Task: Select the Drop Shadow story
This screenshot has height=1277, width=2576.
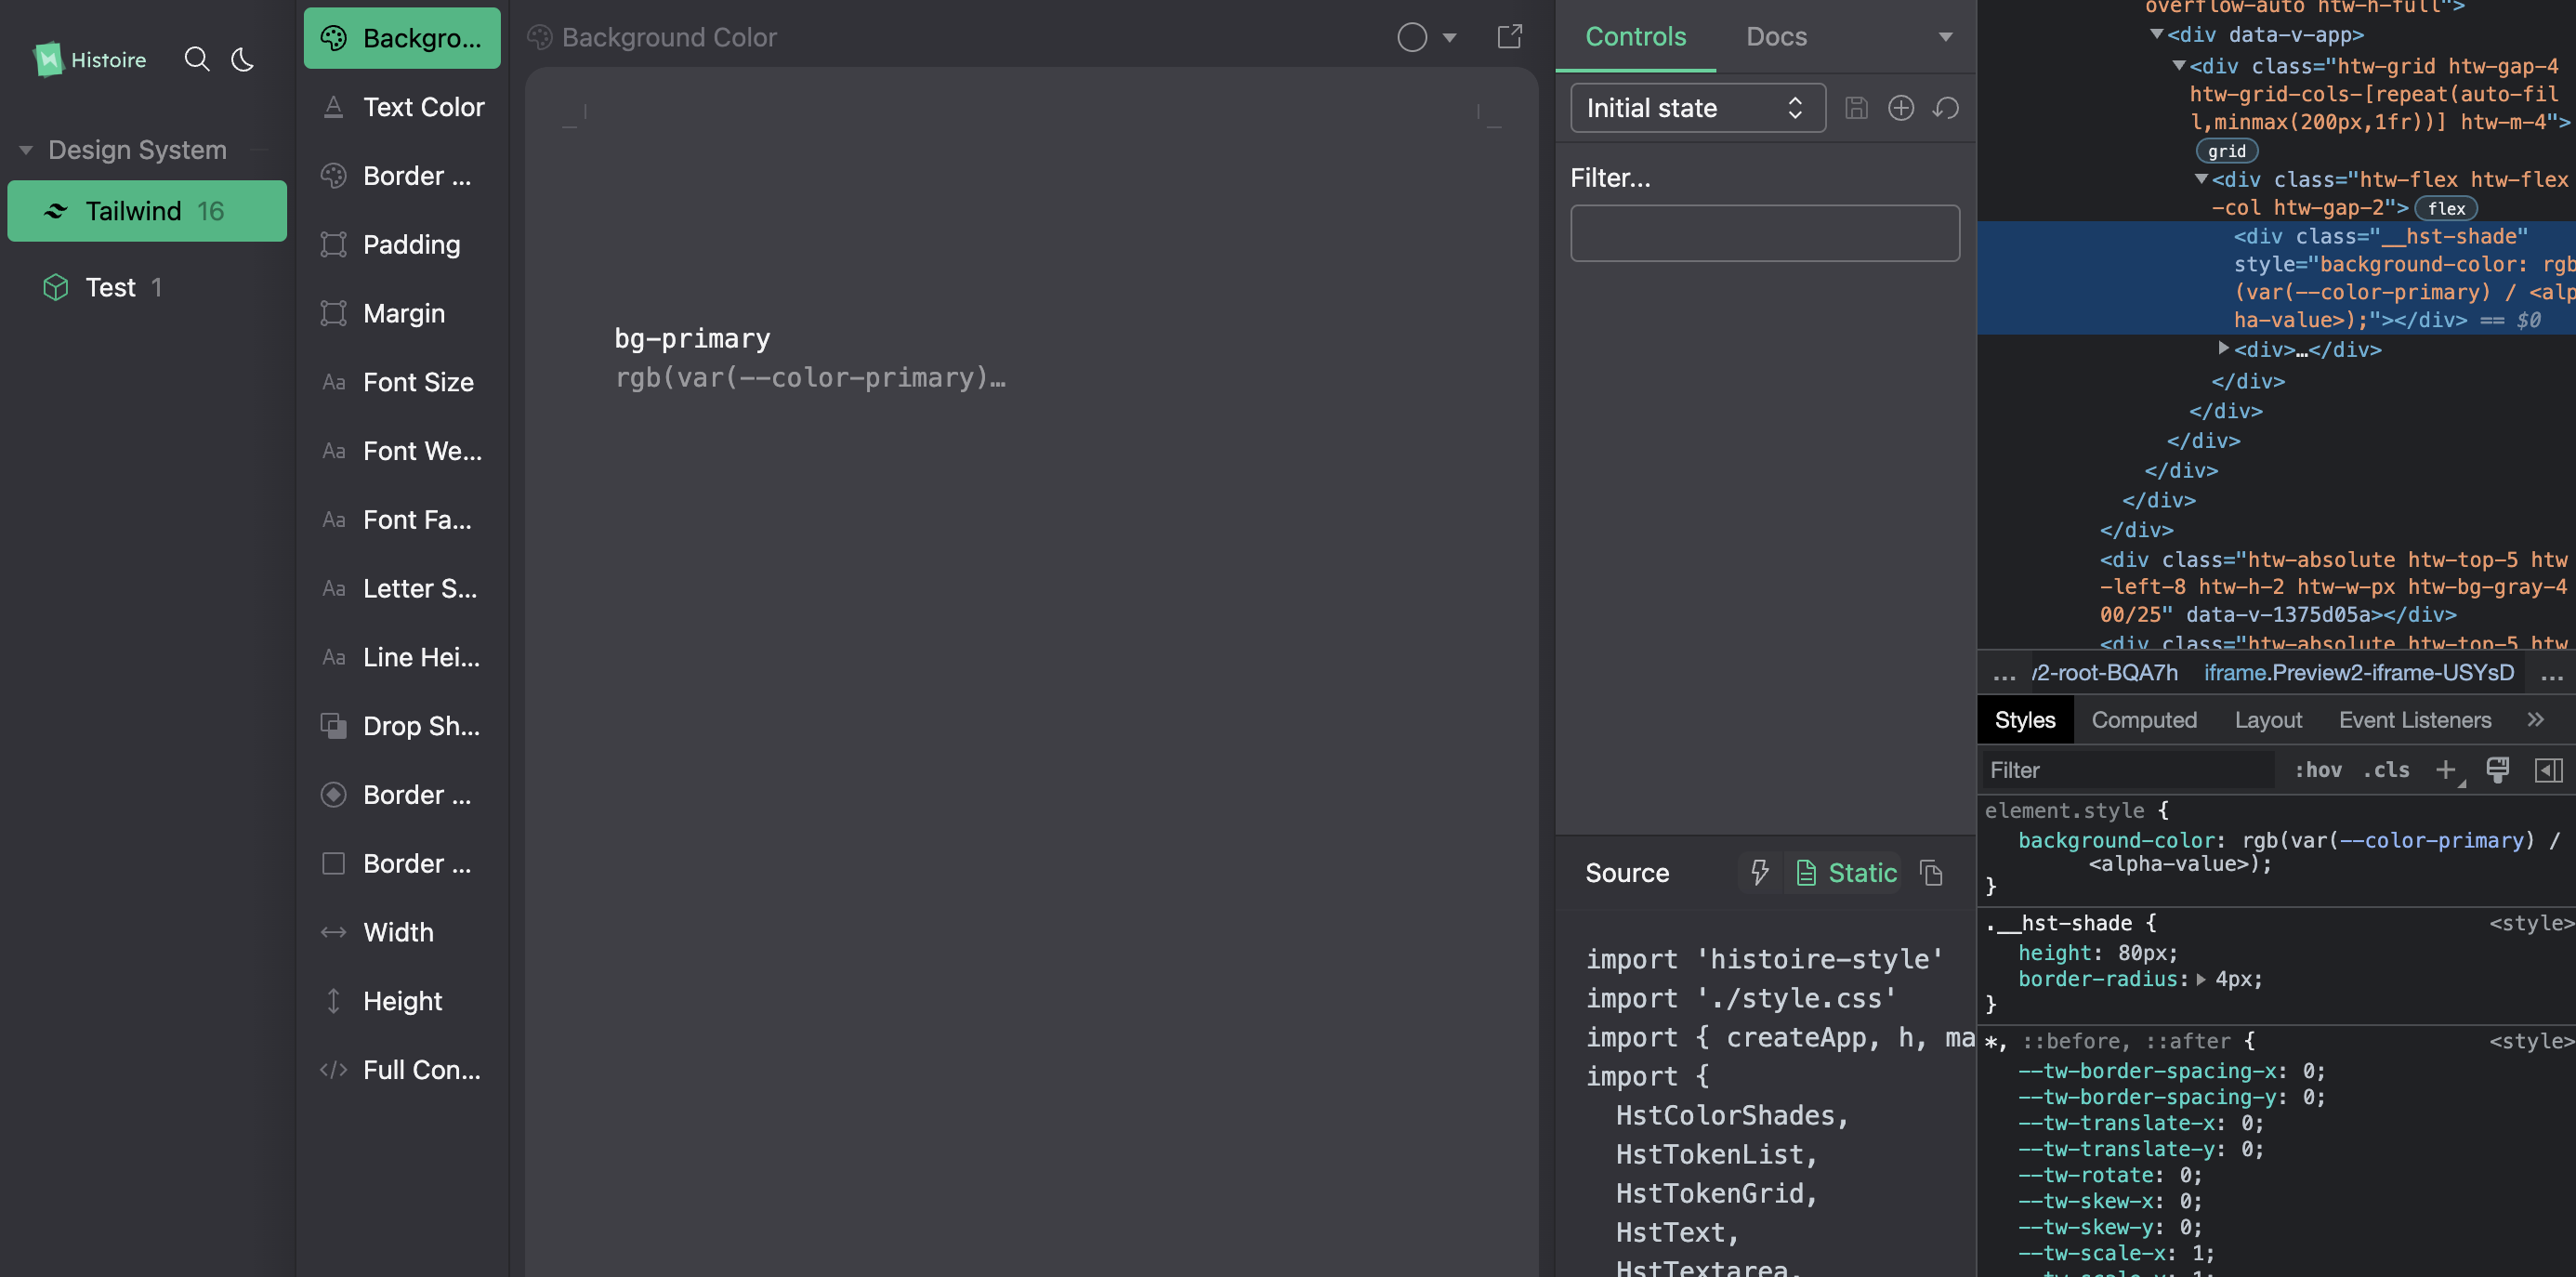Action: pyautogui.click(x=420, y=726)
